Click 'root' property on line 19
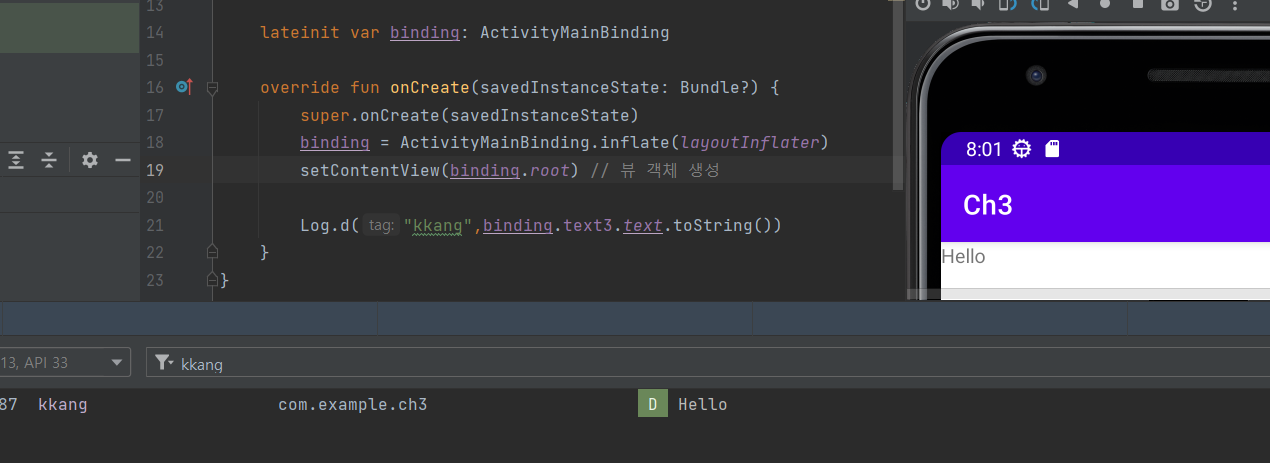 550,170
